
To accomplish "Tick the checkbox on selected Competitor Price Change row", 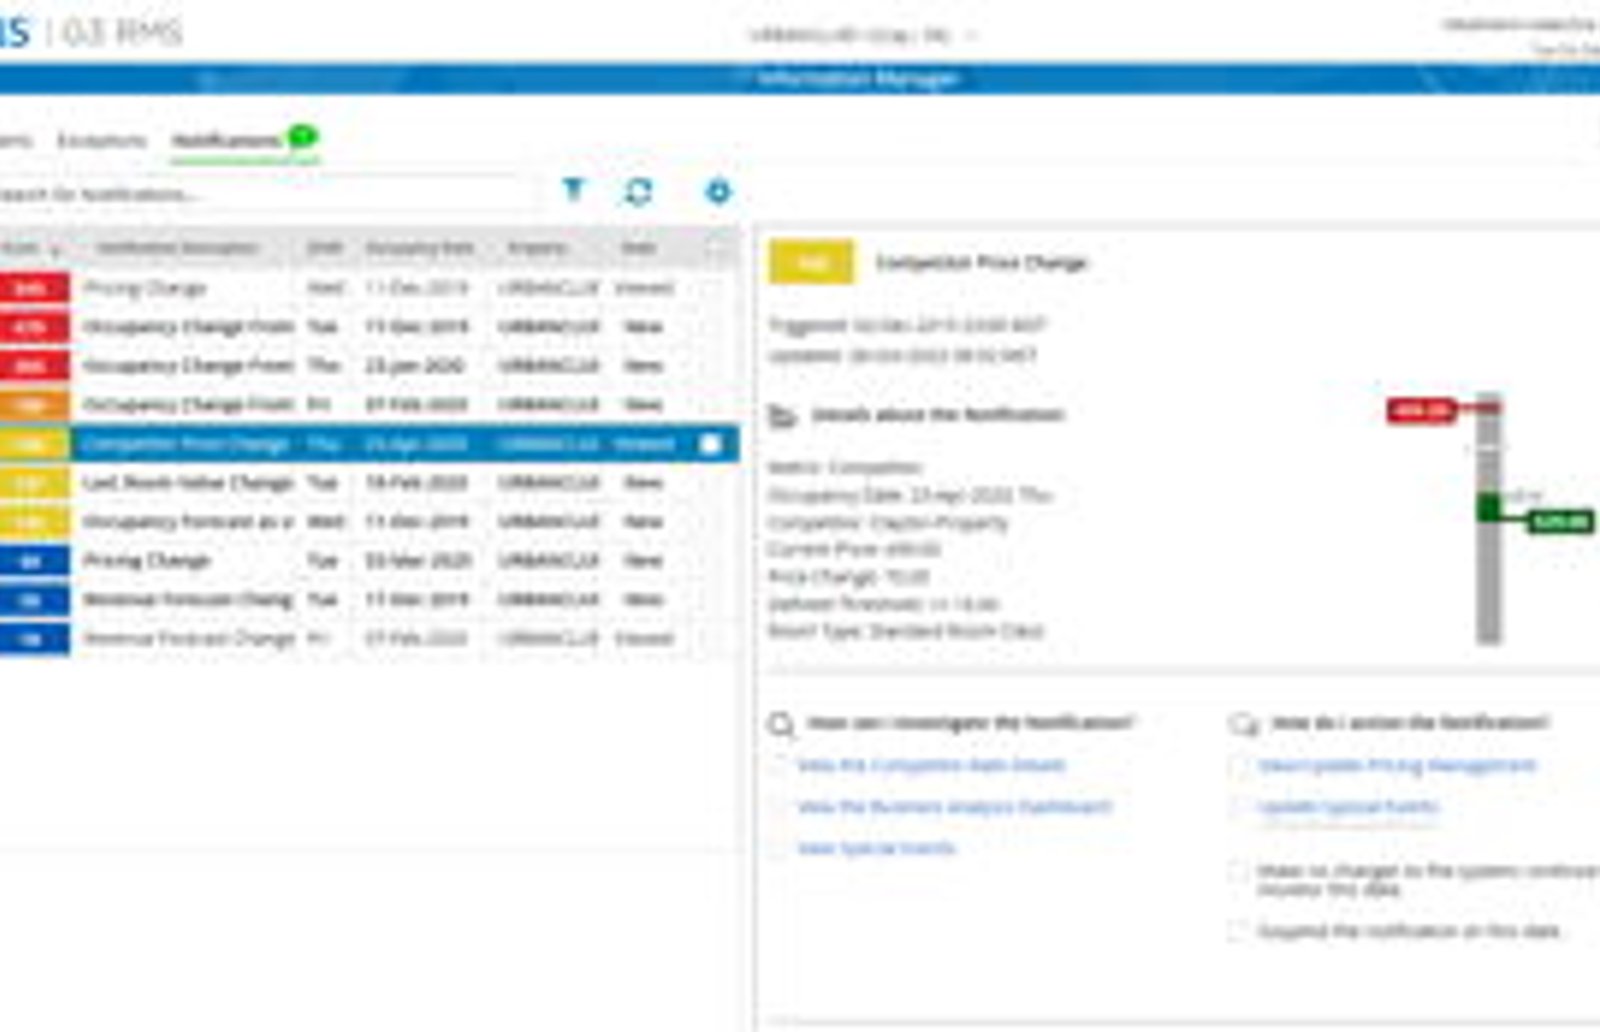I will [x=711, y=444].
